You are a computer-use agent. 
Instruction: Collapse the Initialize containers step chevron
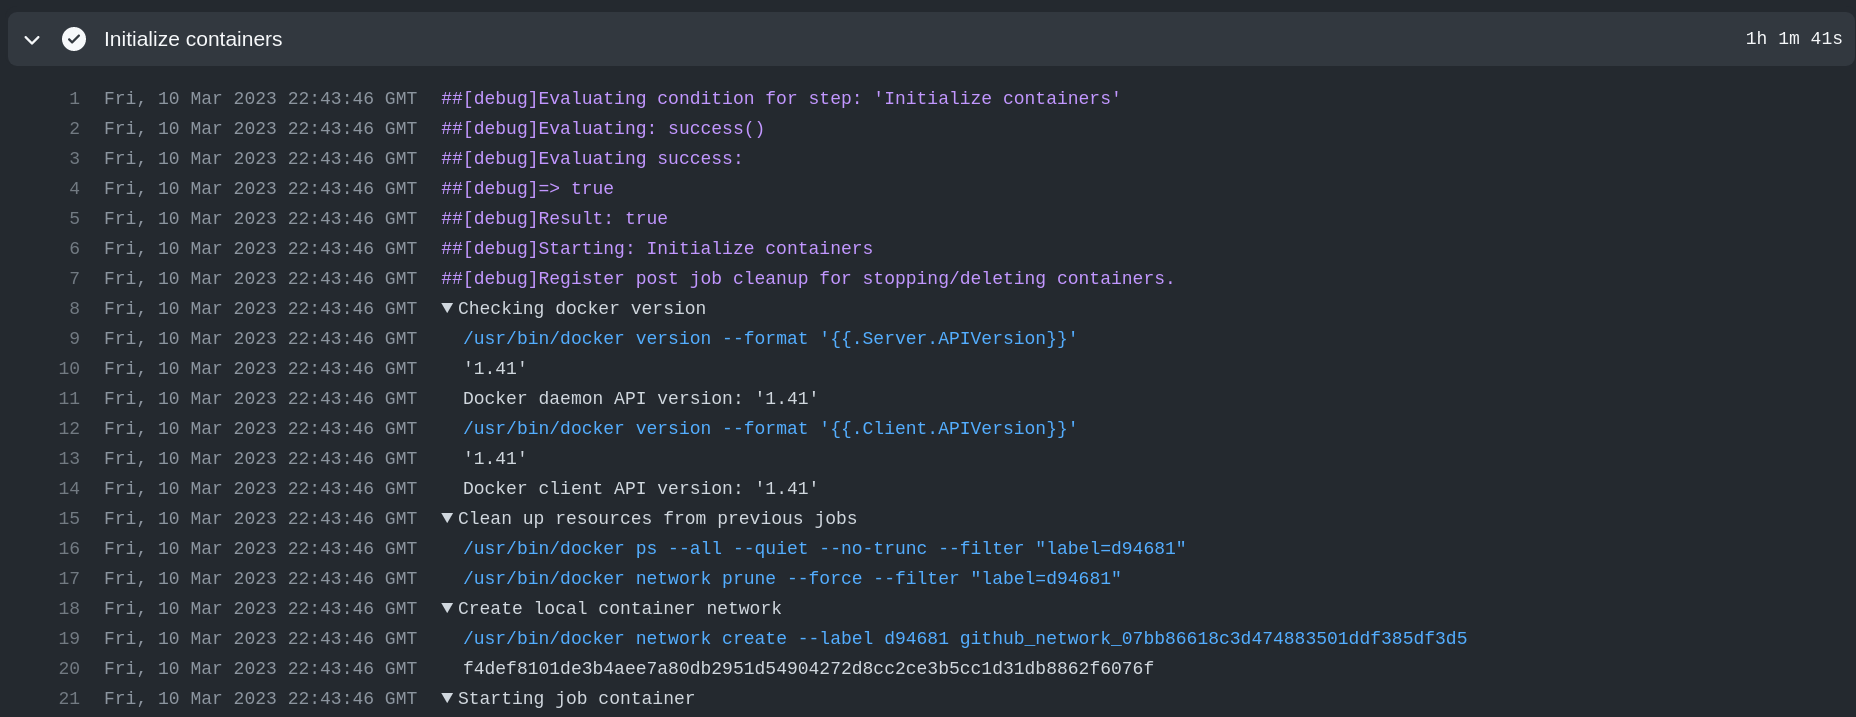[x=32, y=40]
